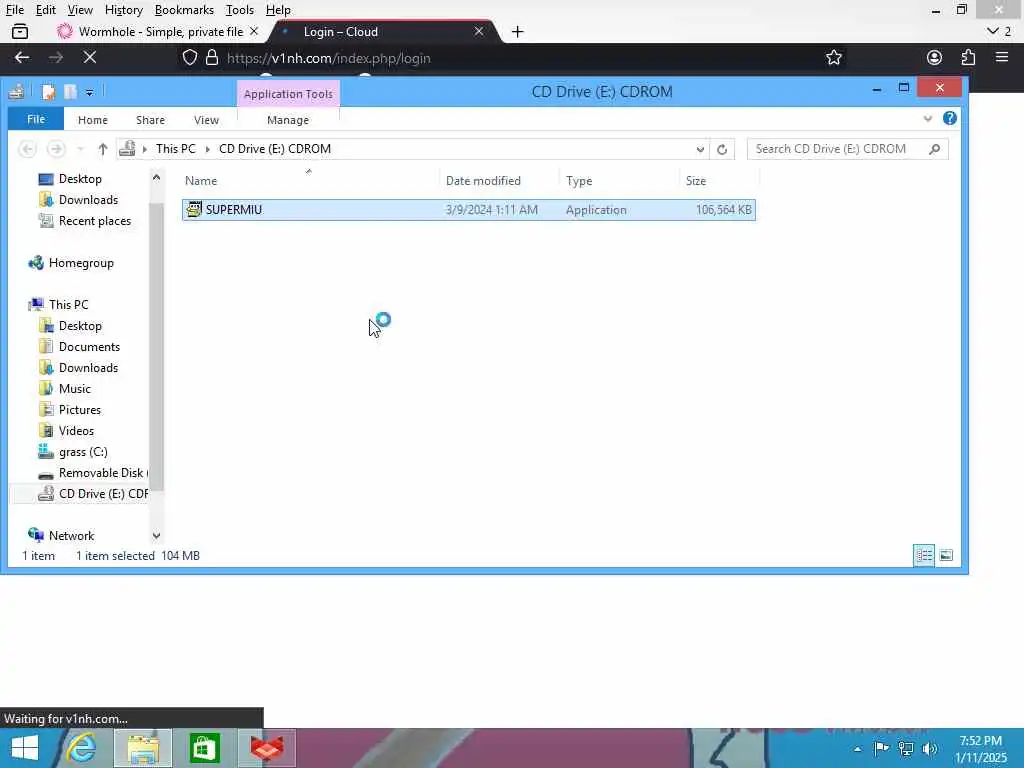
Task: Close the Login – Cloud tab
Action: coord(479,31)
